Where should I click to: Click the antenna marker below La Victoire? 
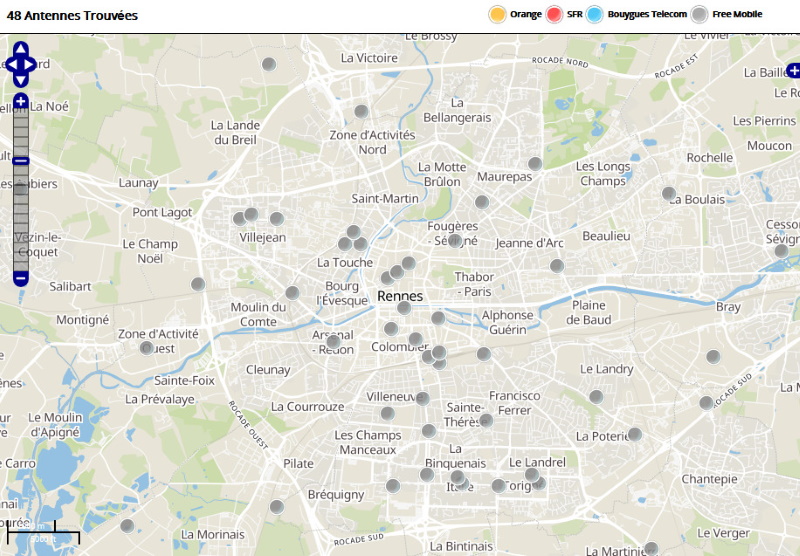(x=361, y=111)
